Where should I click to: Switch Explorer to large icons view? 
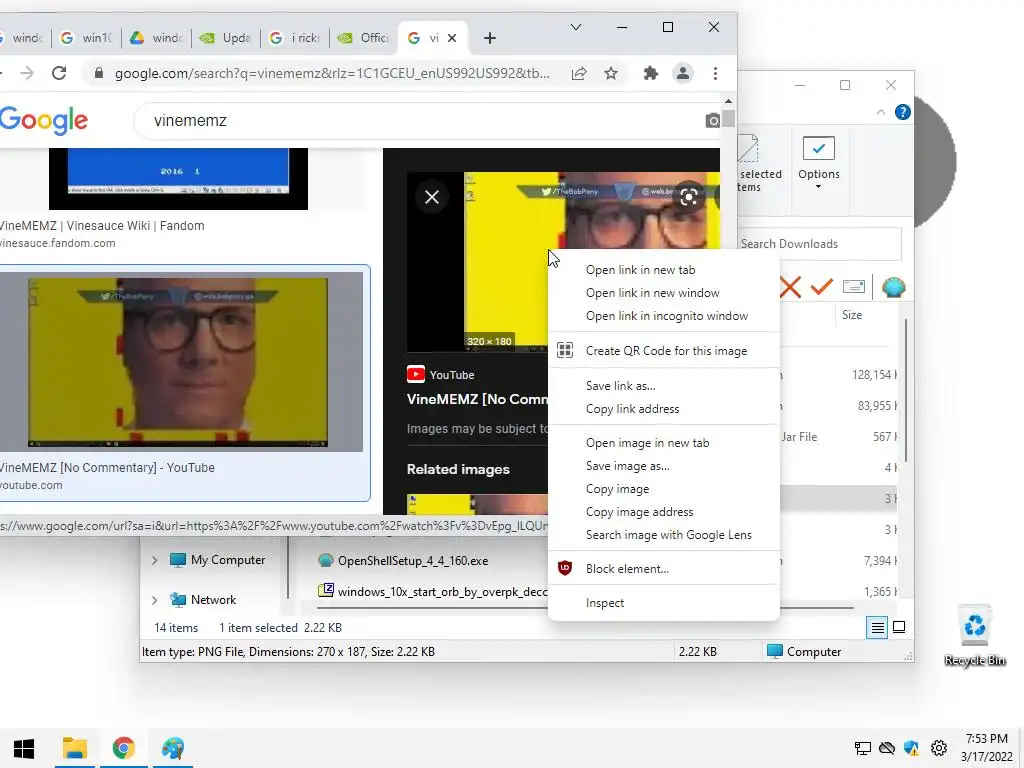pyautogui.click(x=899, y=628)
